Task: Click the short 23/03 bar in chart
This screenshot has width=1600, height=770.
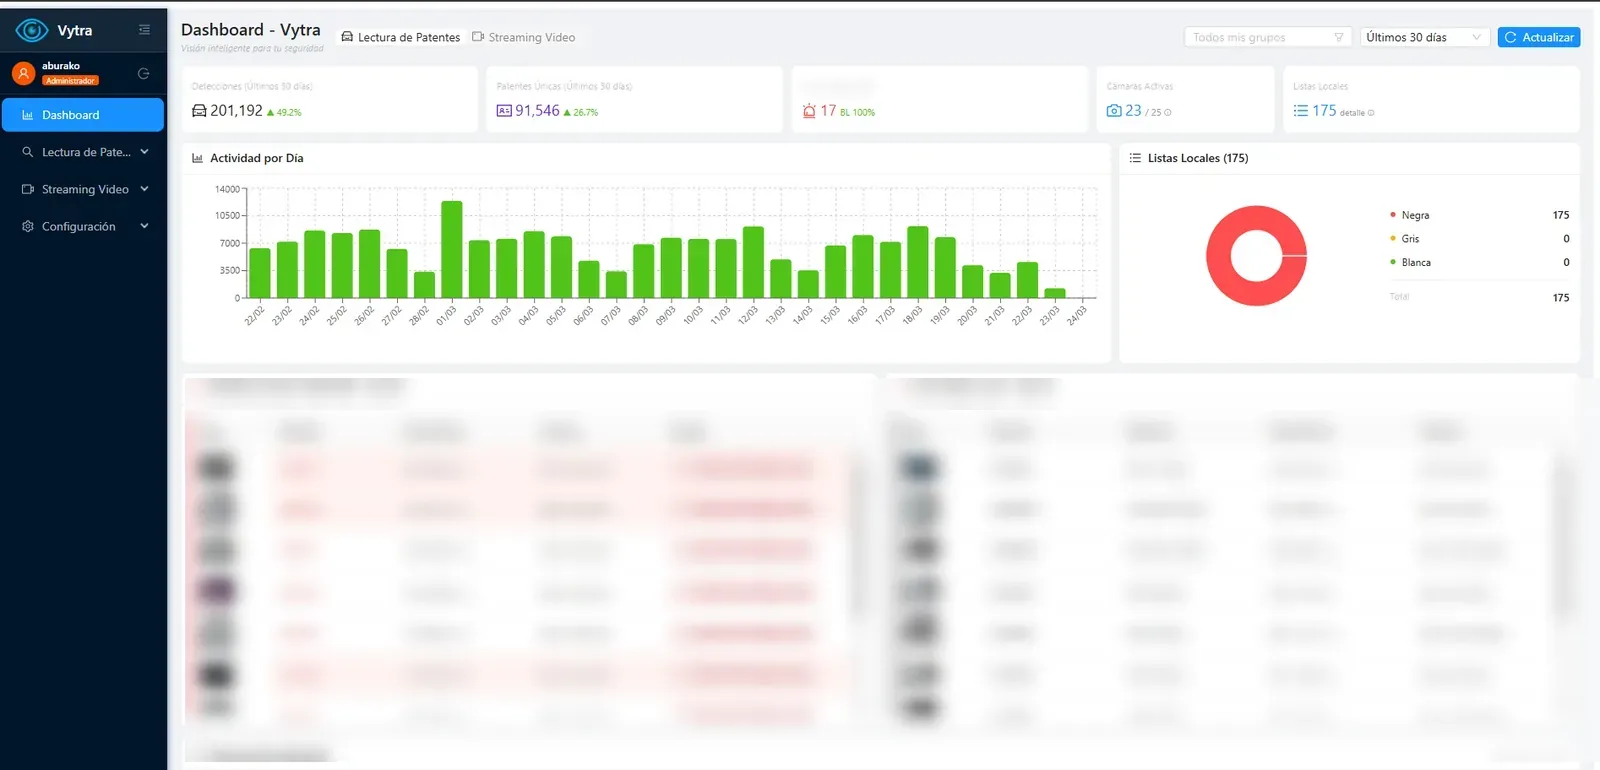Action: click(x=1055, y=293)
